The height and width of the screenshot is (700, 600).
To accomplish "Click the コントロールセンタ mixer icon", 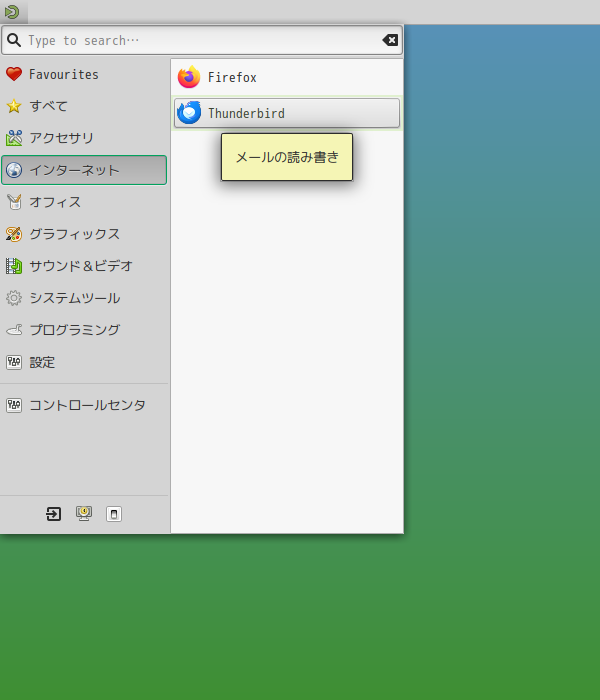I will 14,405.
